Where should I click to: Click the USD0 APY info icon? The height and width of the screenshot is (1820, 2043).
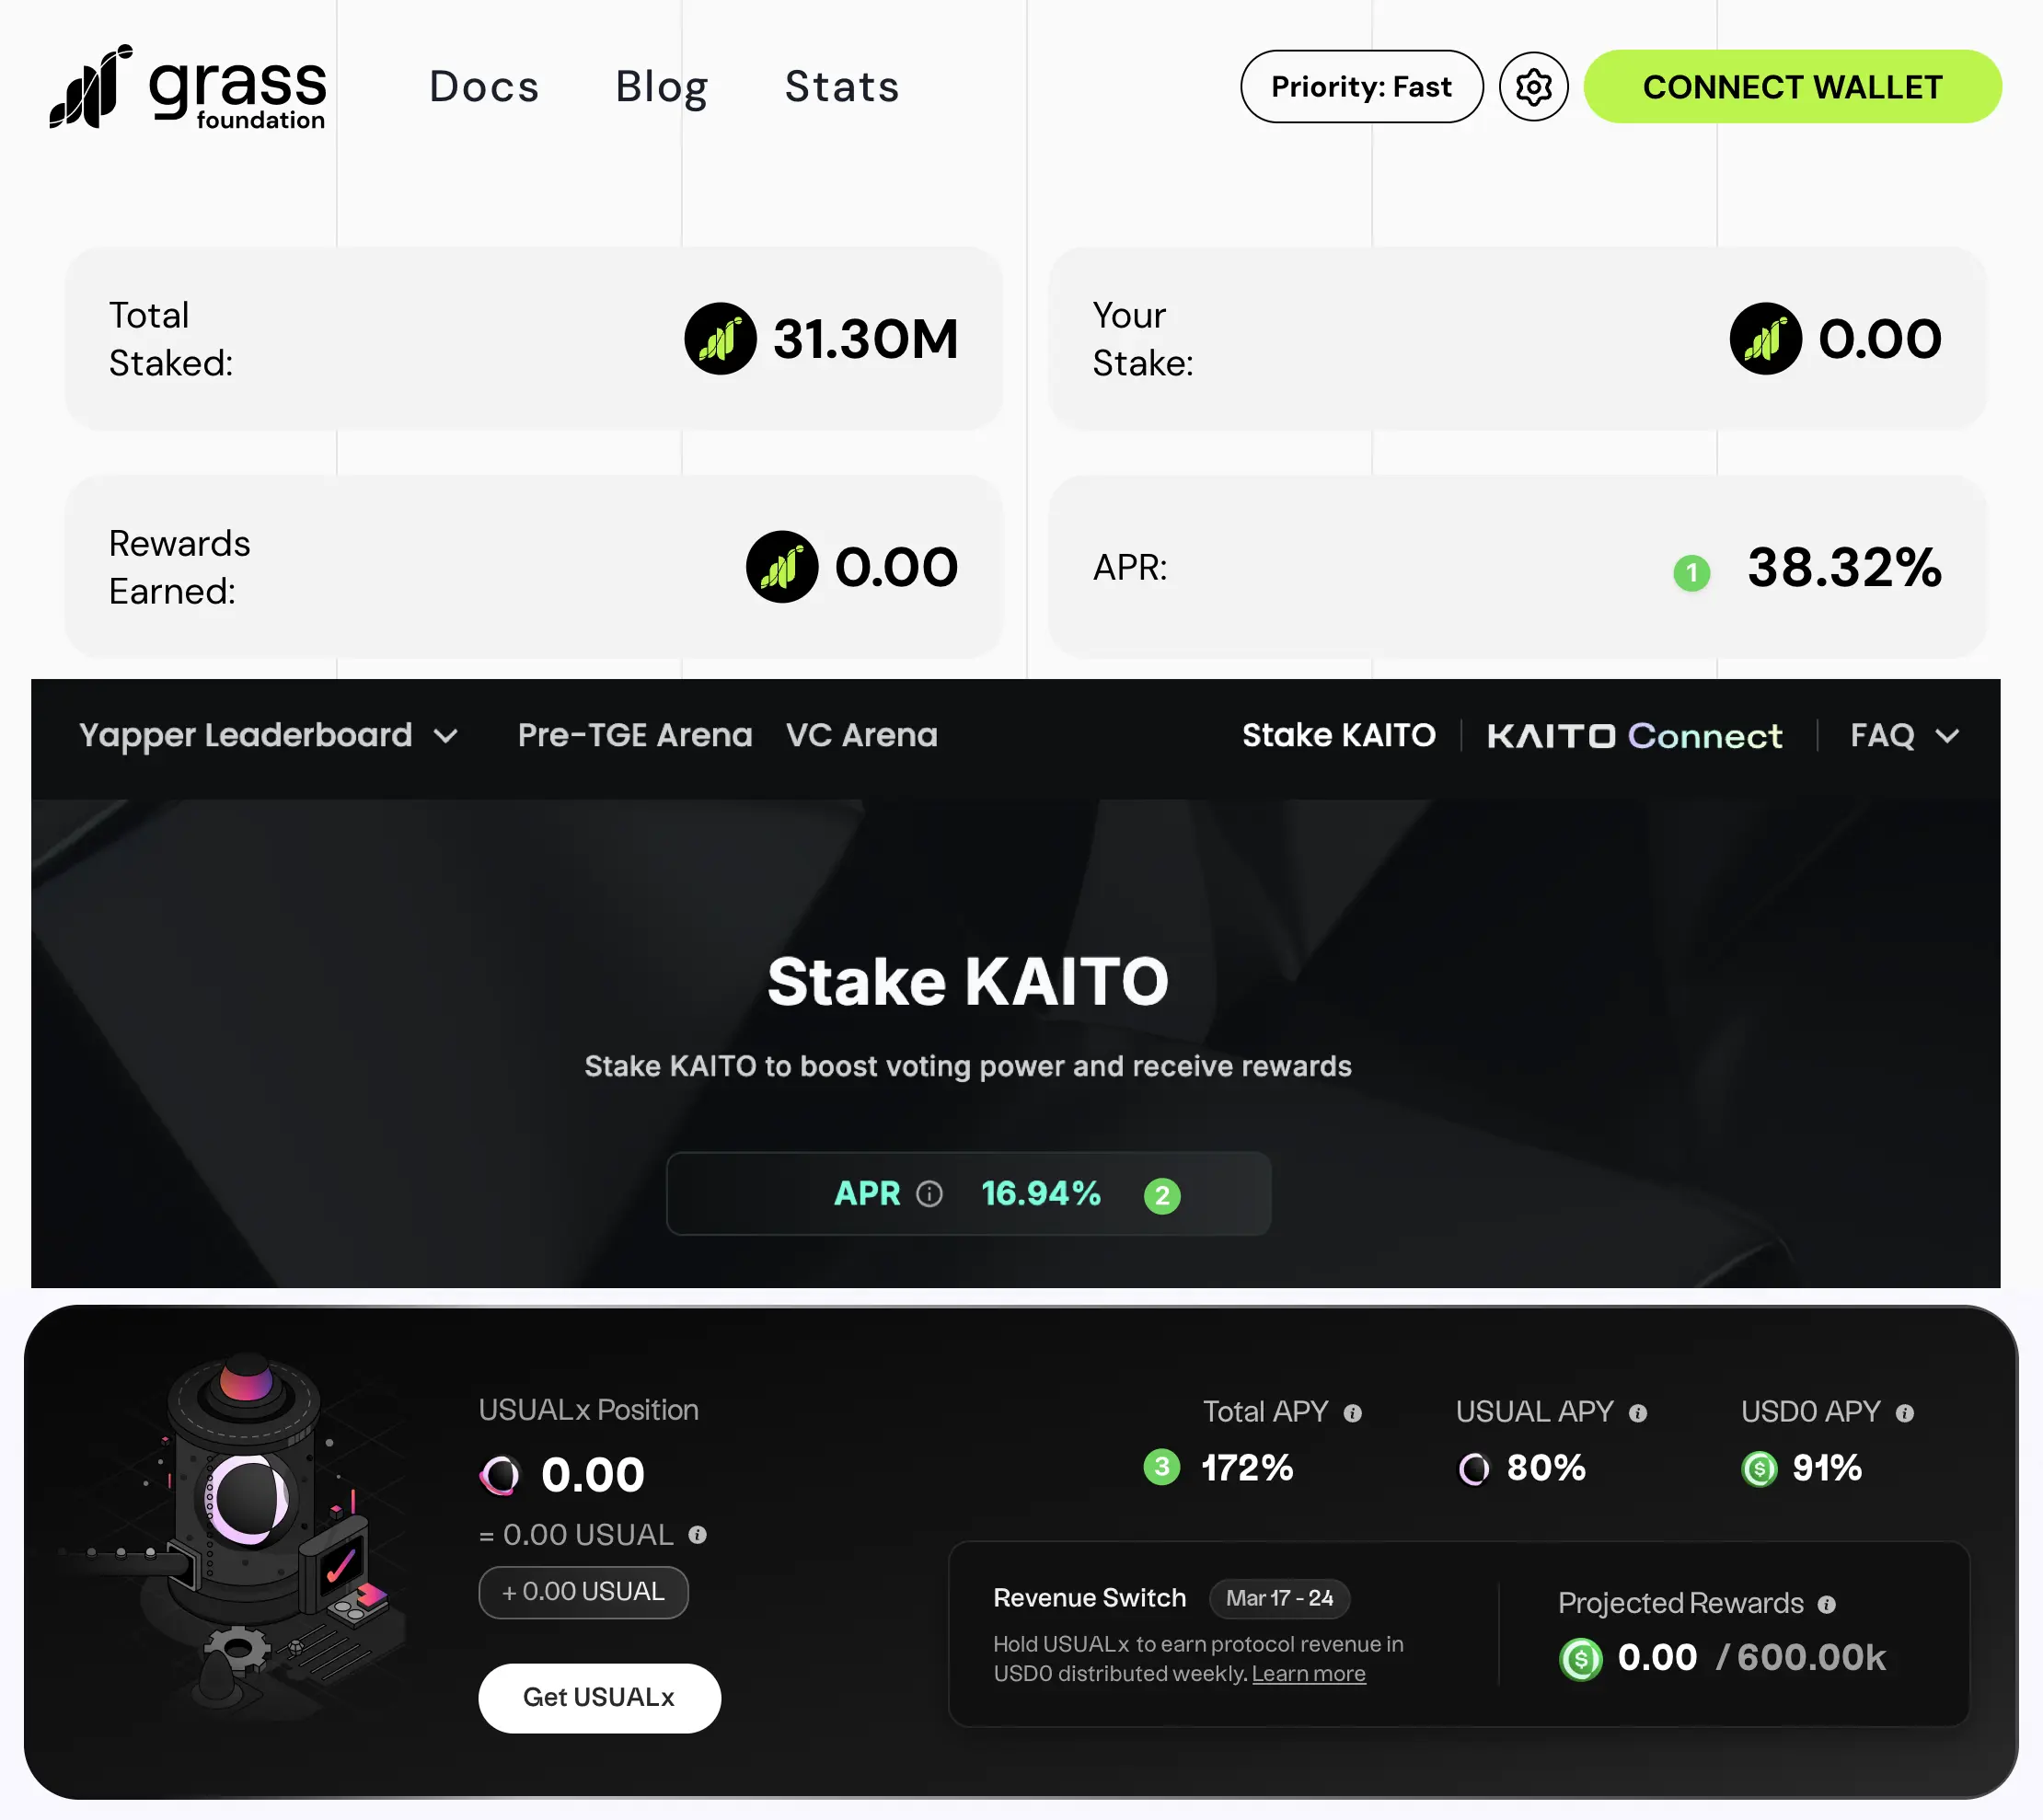(x=1904, y=1413)
